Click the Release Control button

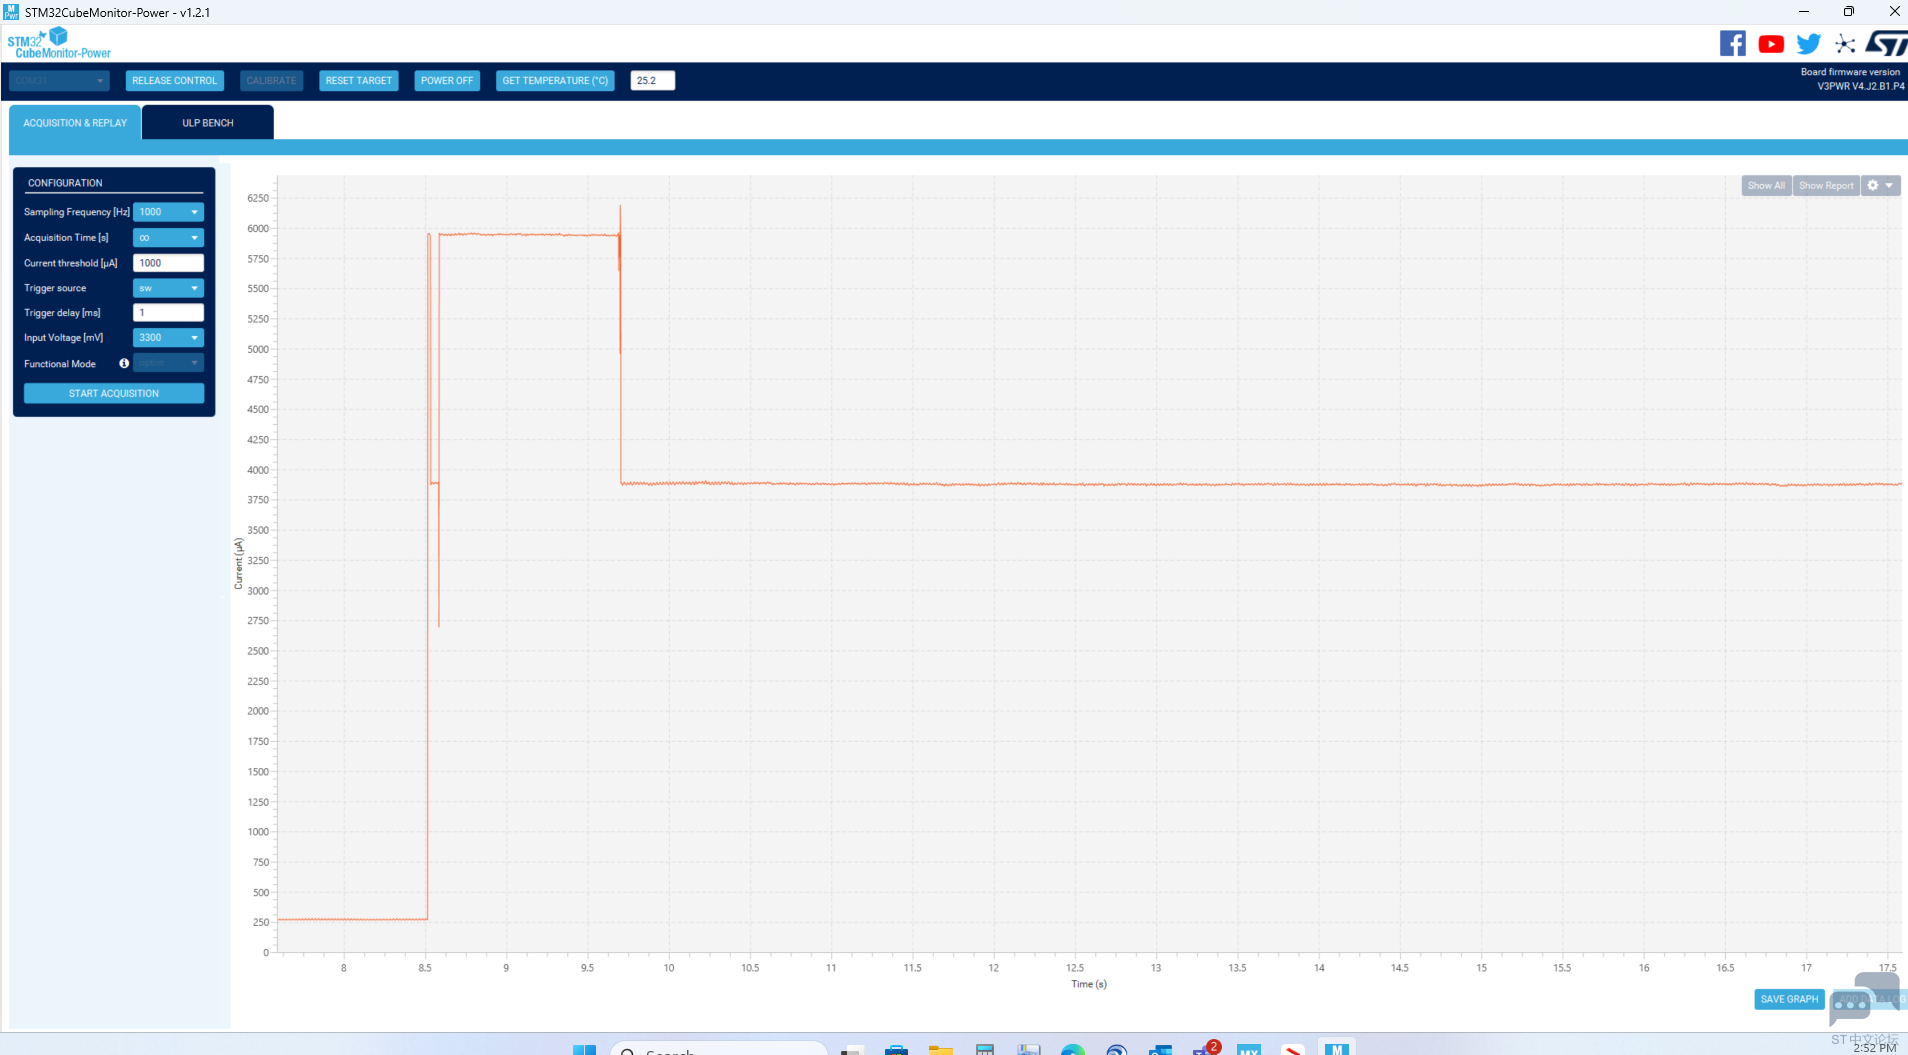[174, 80]
